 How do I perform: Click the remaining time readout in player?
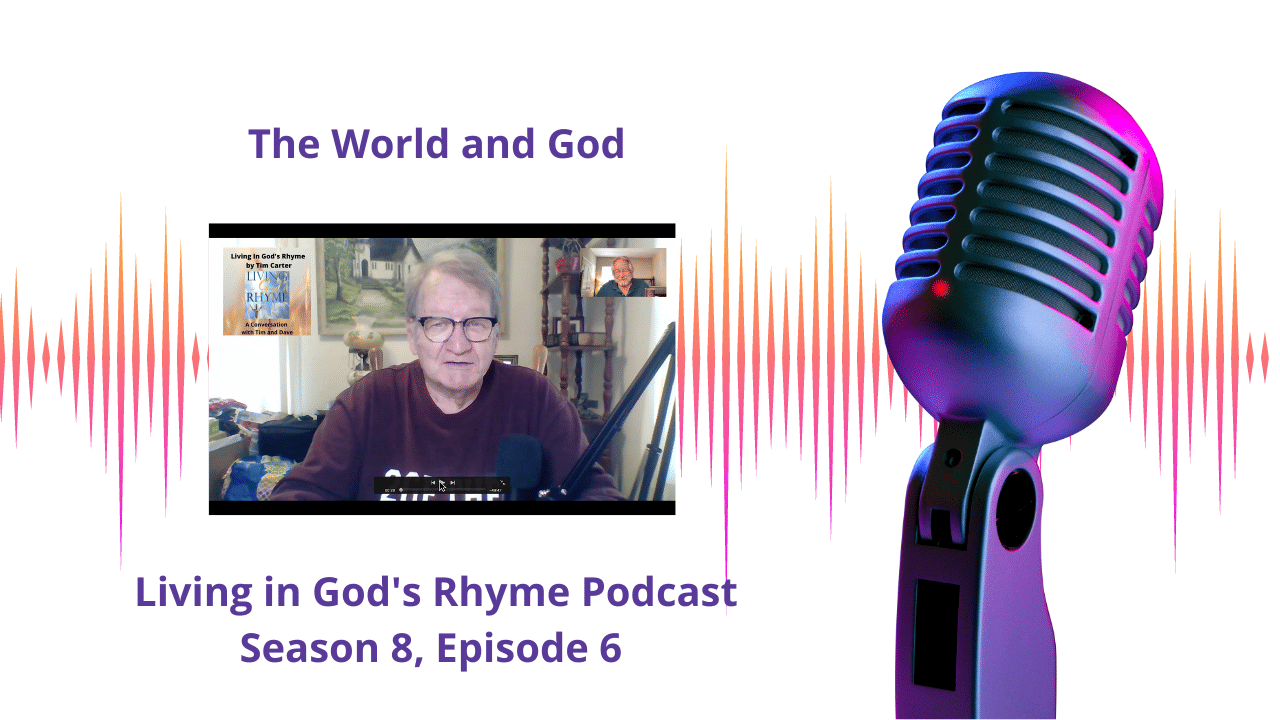pyautogui.click(x=495, y=491)
